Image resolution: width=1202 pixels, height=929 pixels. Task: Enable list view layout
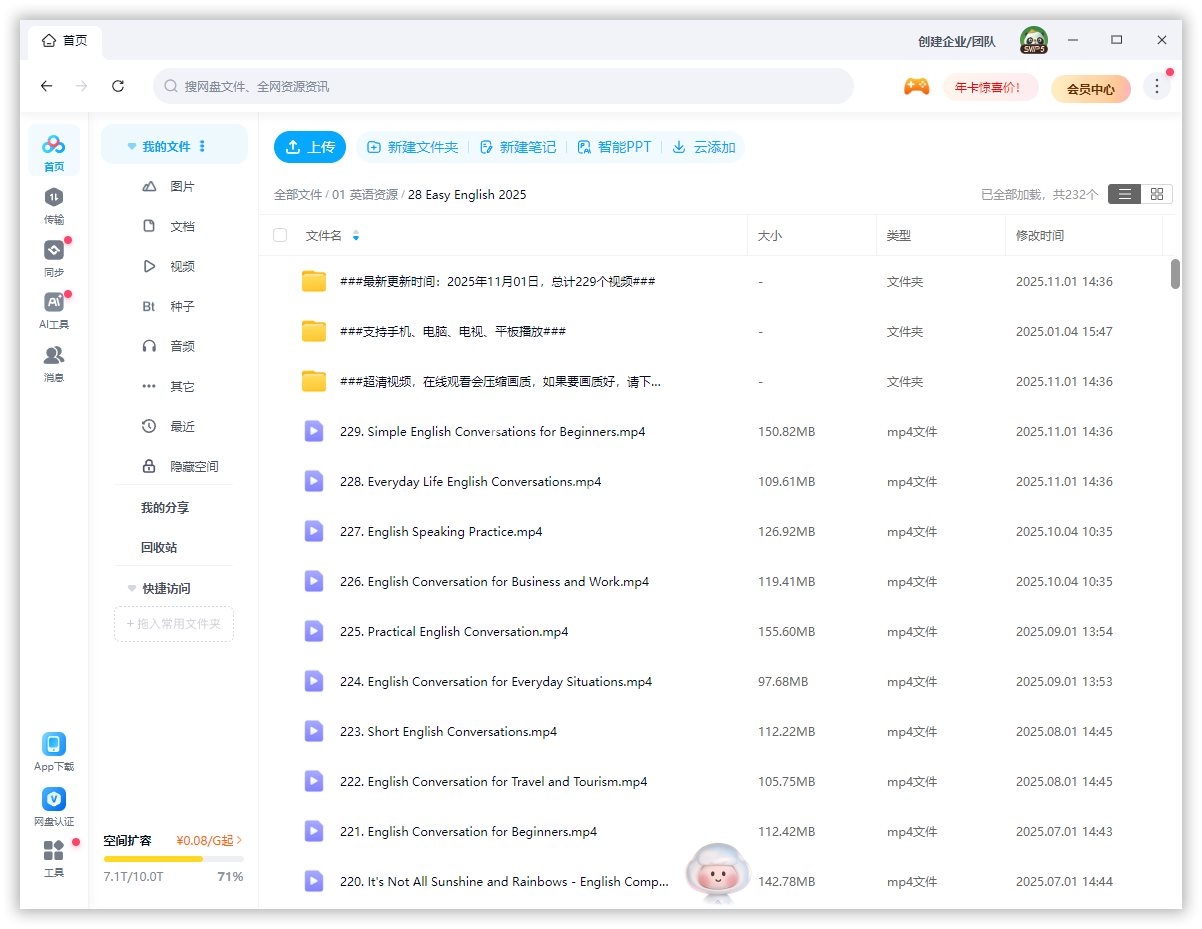[1124, 194]
